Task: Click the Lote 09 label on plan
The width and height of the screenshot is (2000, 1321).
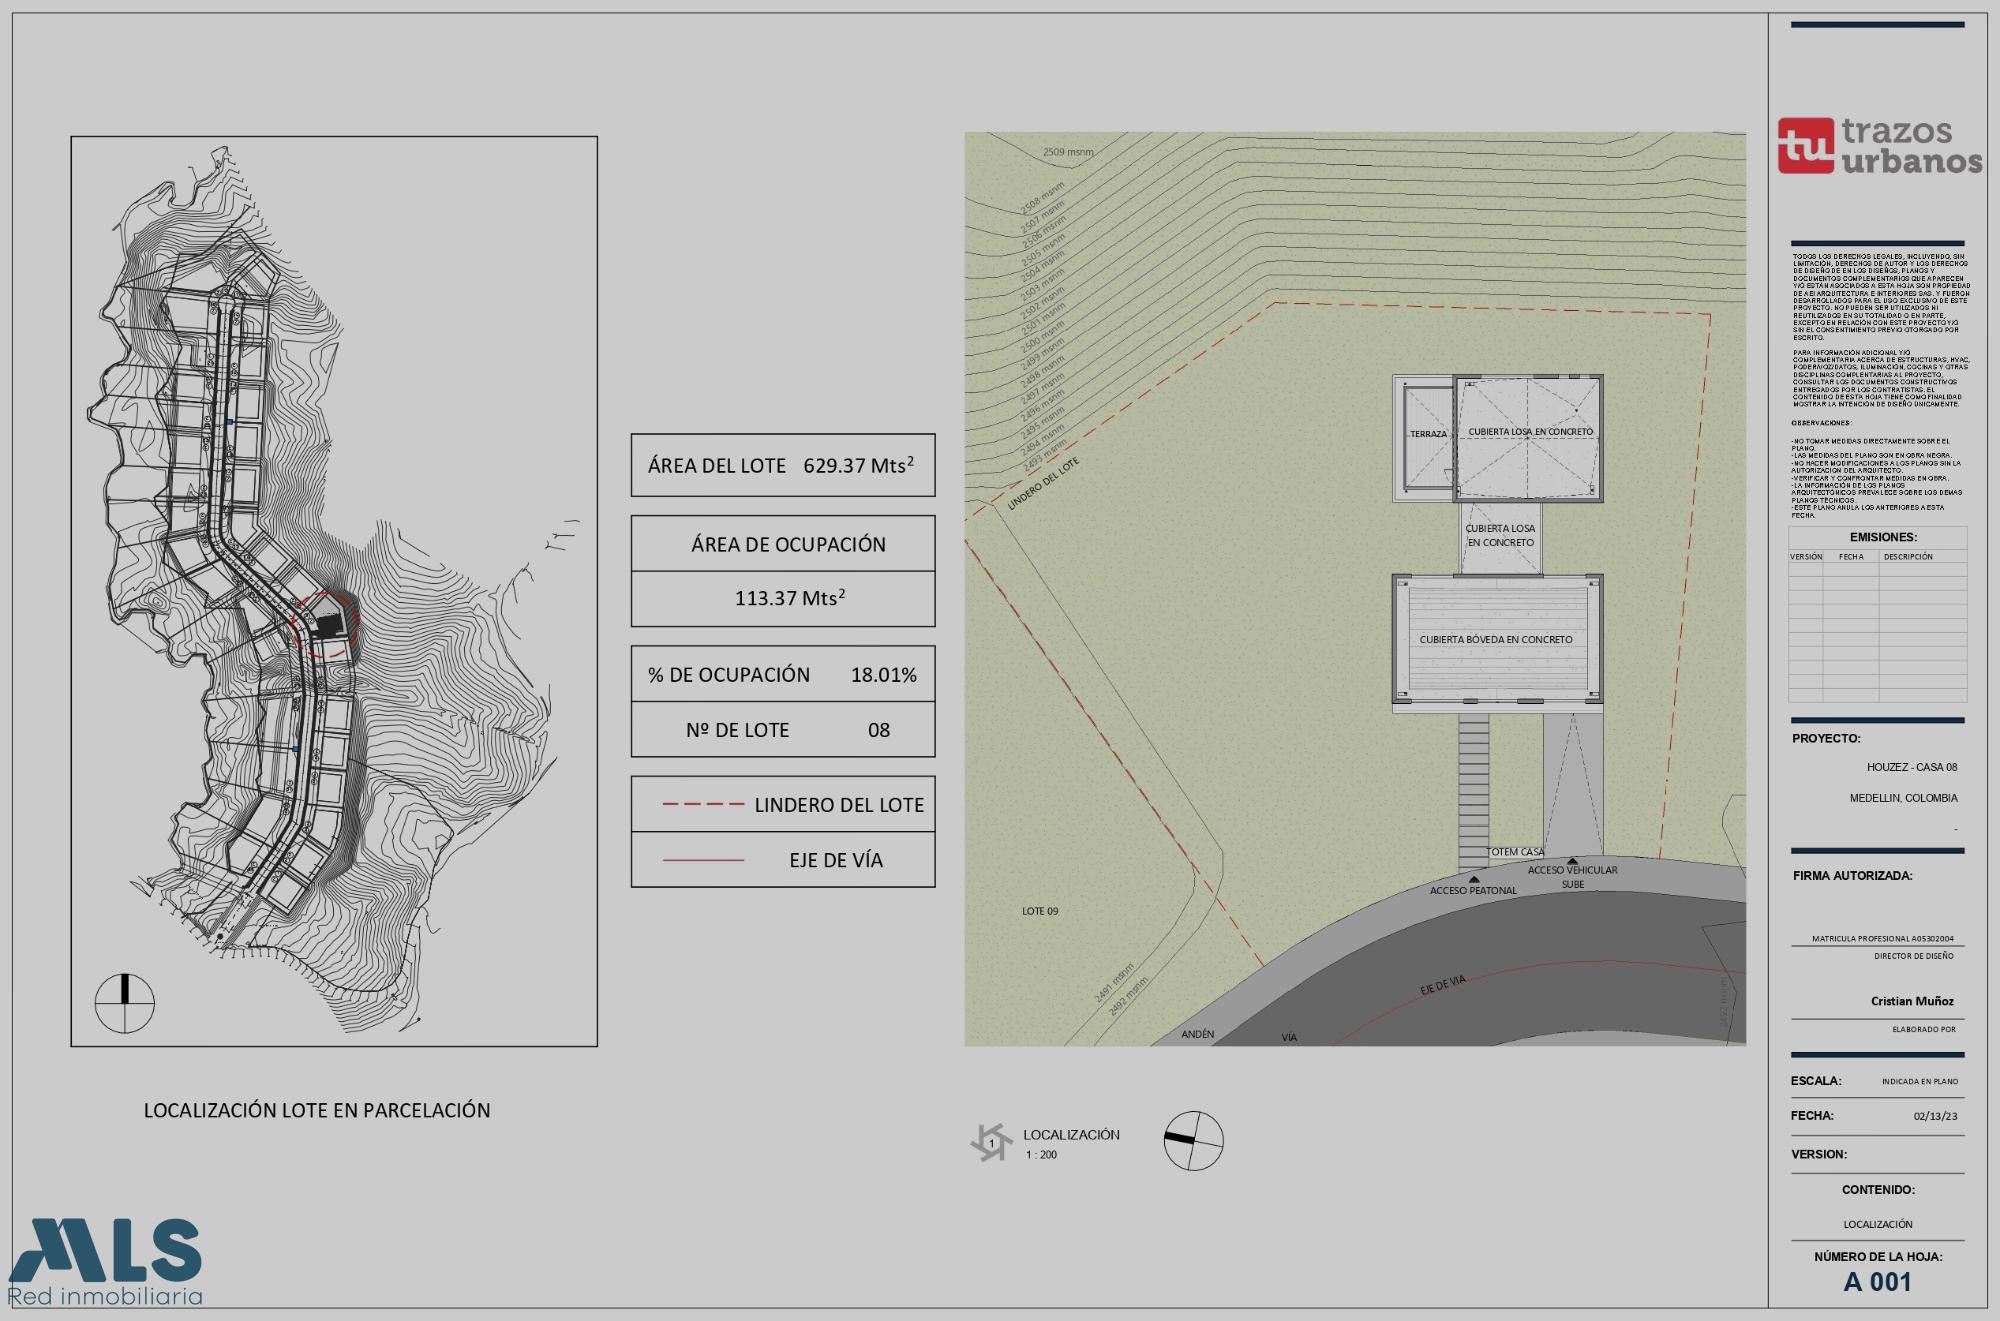Action: 1039,911
